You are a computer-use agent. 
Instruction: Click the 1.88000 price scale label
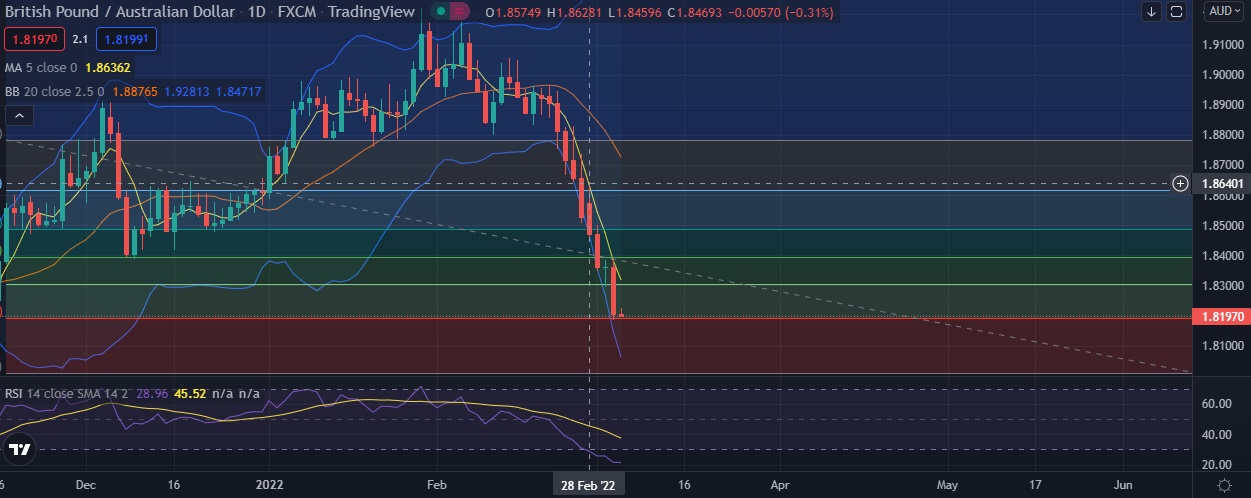click(1223, 134)
